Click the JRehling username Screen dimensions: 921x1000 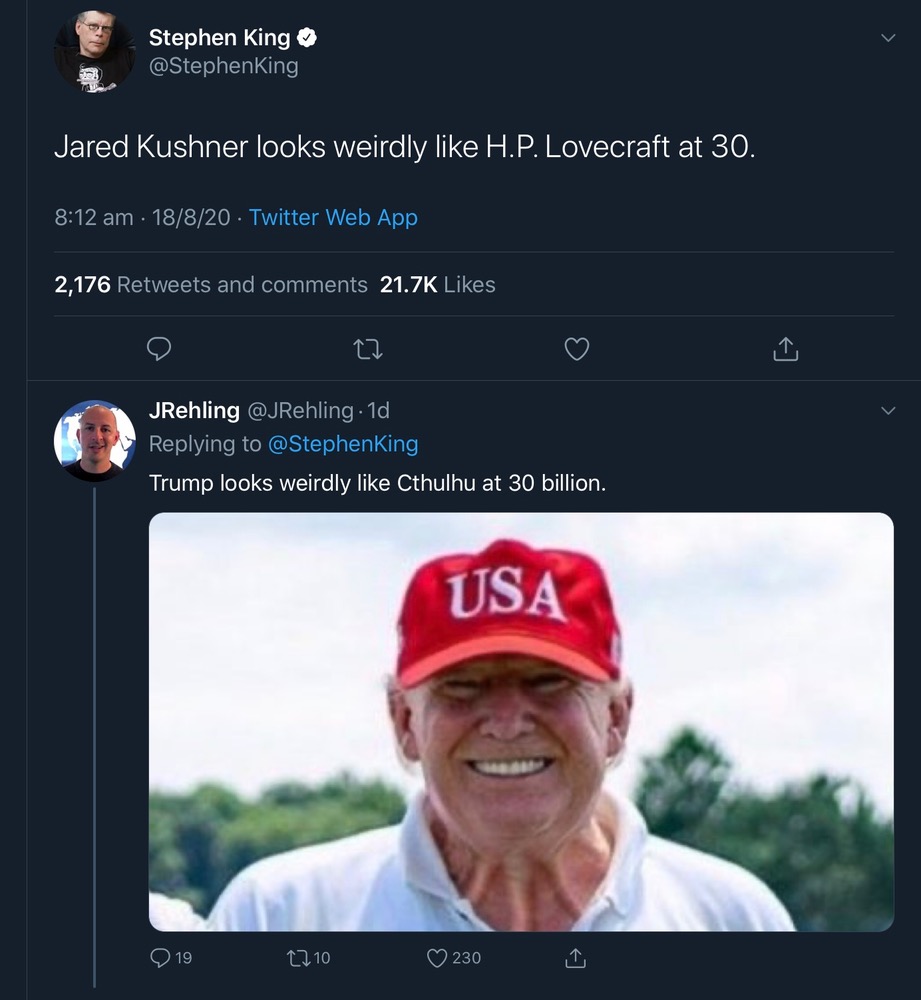click(194, 410)
